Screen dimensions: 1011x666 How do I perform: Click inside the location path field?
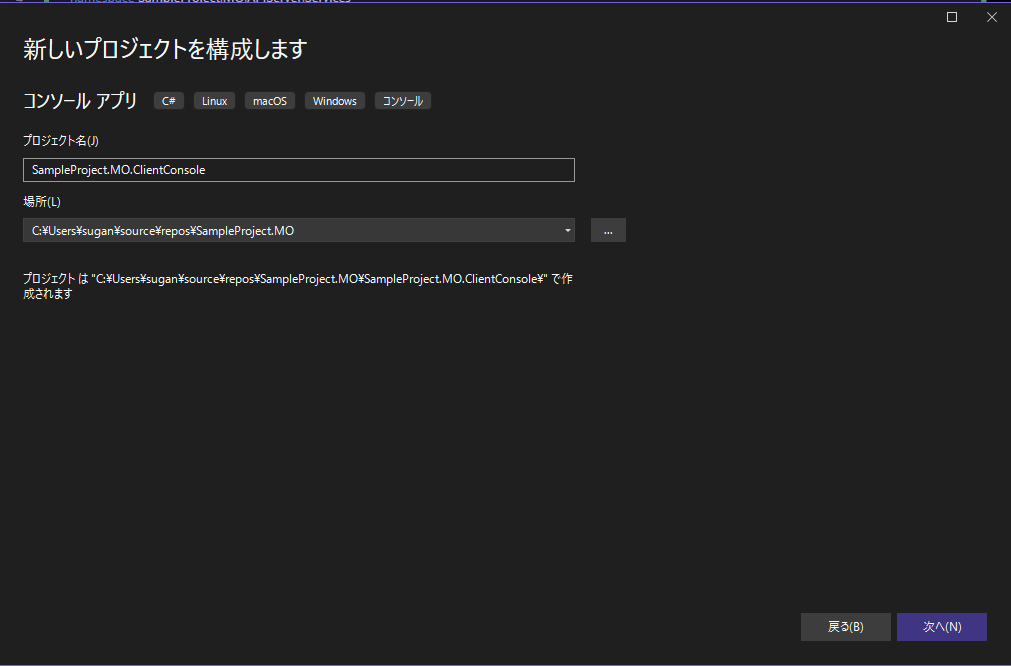[250, 230]
